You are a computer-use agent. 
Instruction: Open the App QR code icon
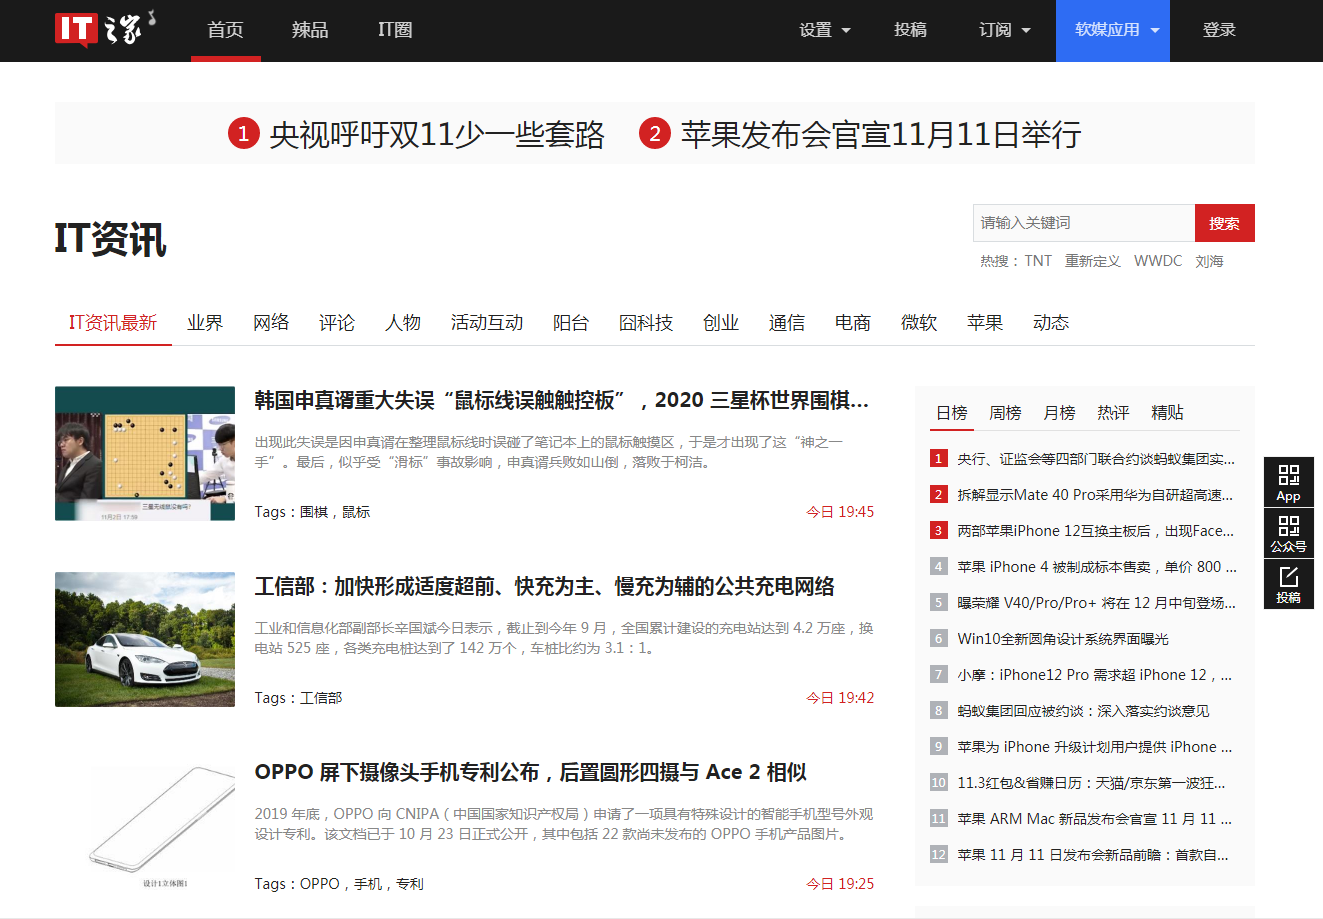(x=1288, y=482)
